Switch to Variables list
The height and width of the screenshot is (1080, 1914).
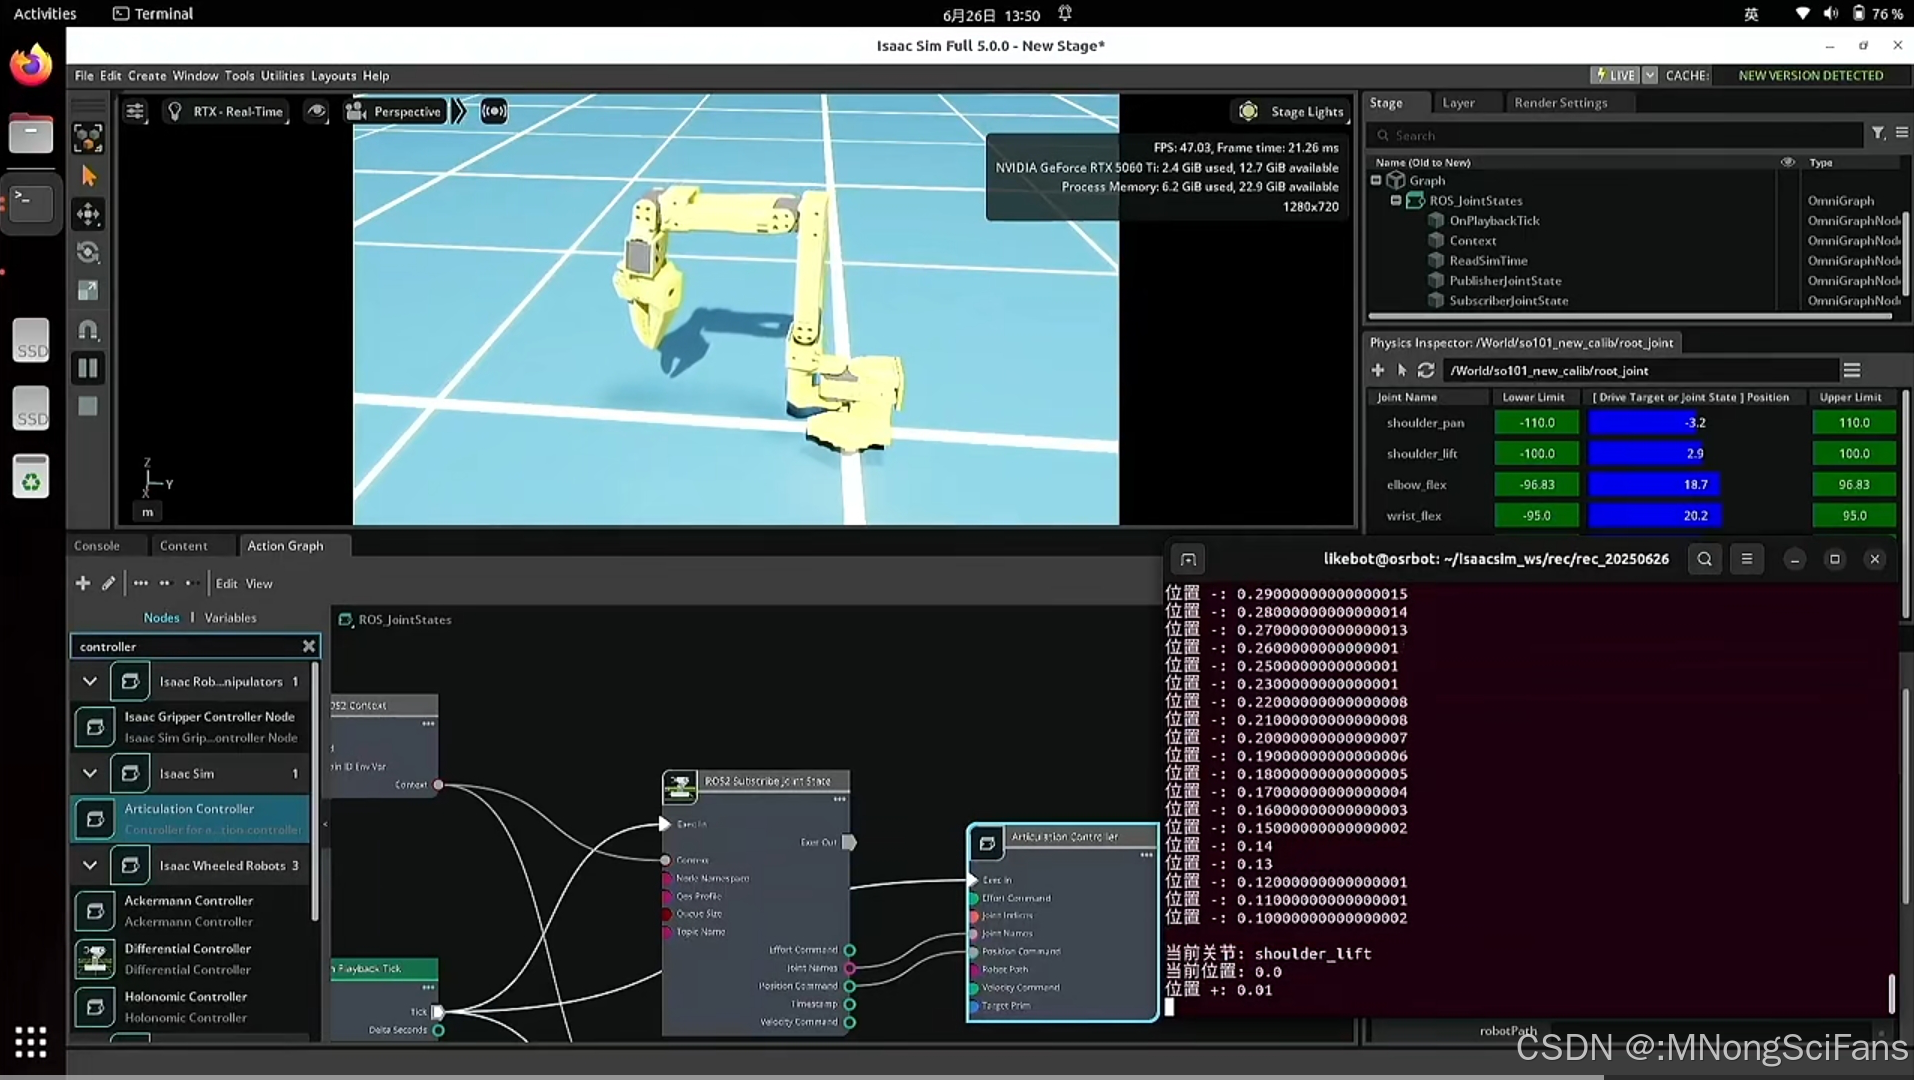pyautogui.click(x=230, y=618)
